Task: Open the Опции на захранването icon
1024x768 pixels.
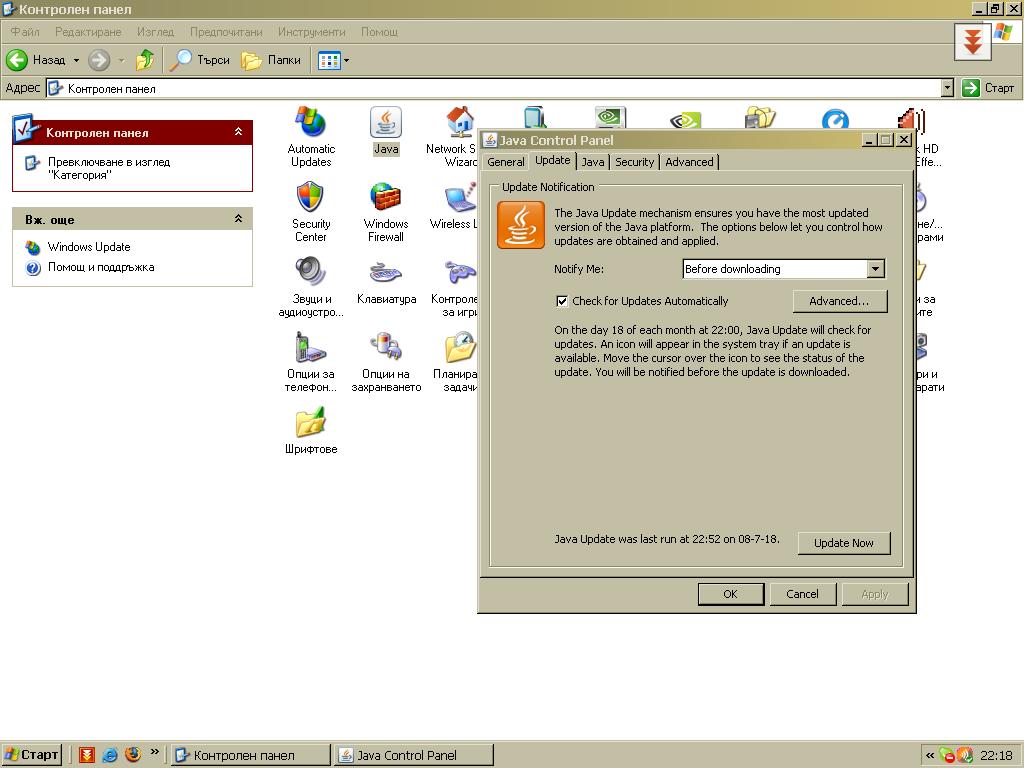Action: pos(386,362)
